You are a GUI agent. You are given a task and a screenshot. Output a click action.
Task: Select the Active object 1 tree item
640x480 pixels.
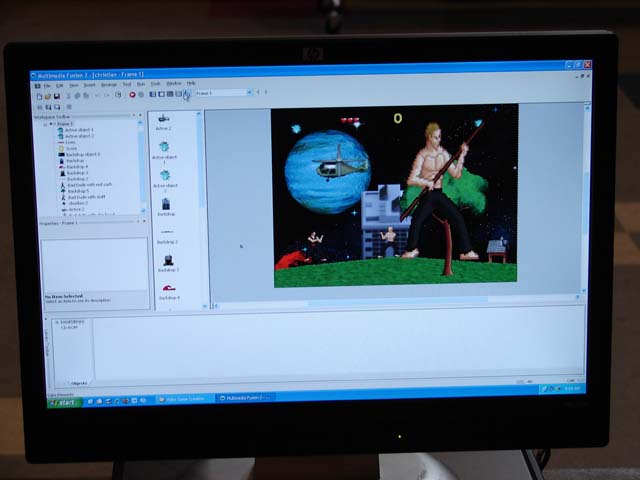coord(77,130)
